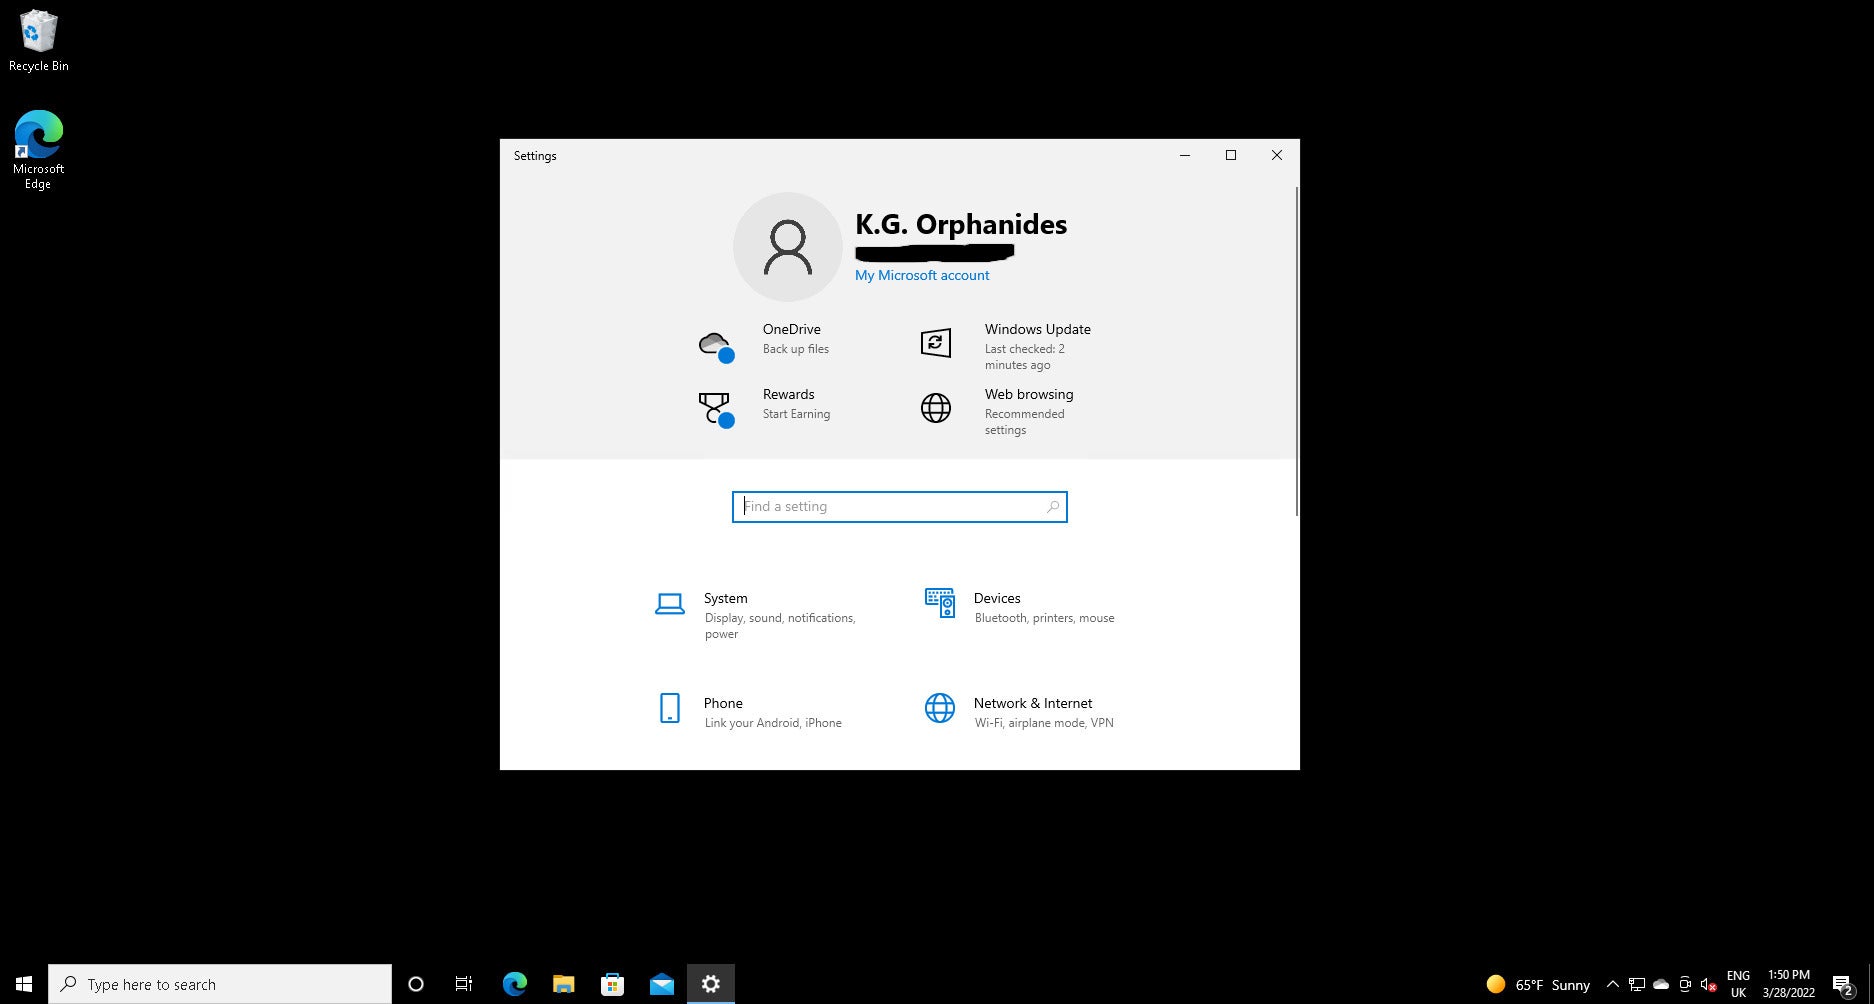Open the Web browsing globe icon
The width and height of the screenshot is (1874, 1004).
point(936,408)
